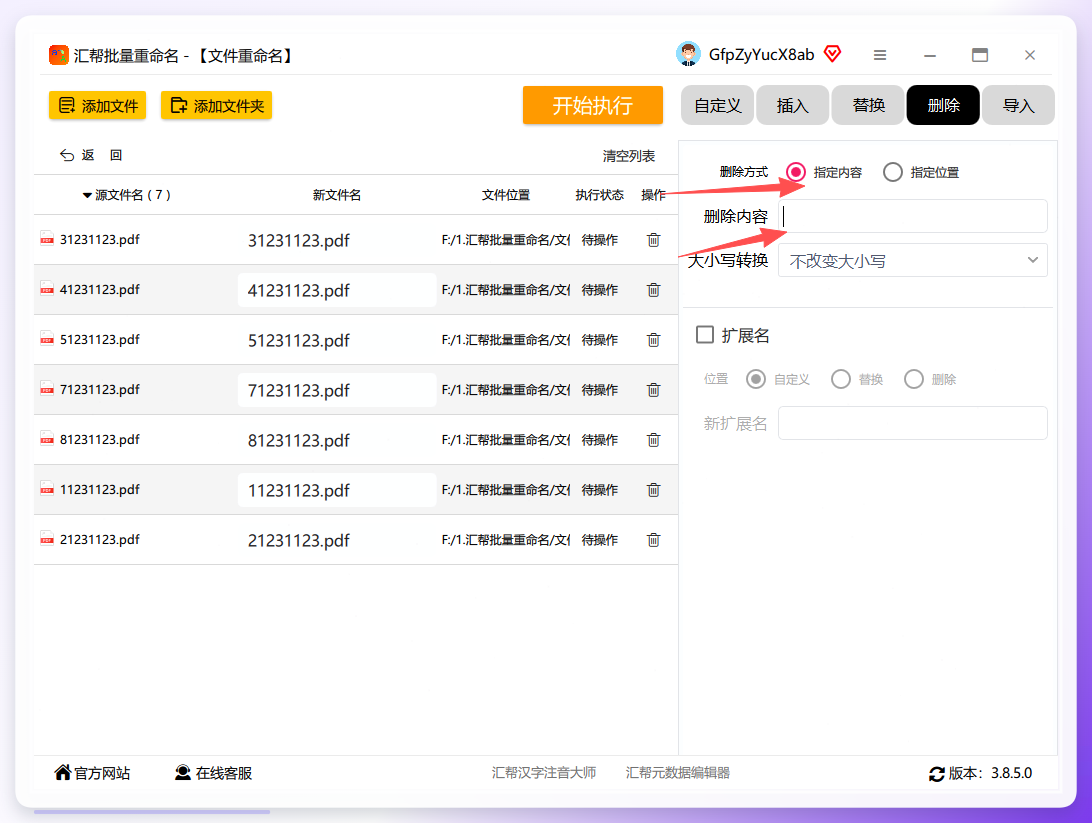Click the PDF icon of 51231123.pdf

point(47,339)
